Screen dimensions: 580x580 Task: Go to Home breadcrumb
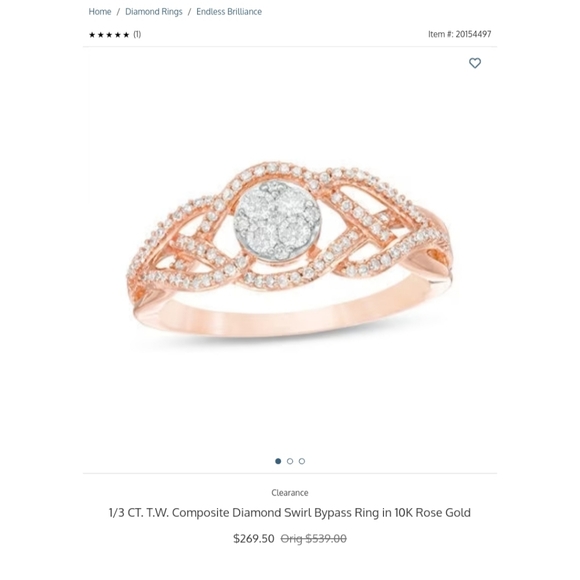[100, 11]
